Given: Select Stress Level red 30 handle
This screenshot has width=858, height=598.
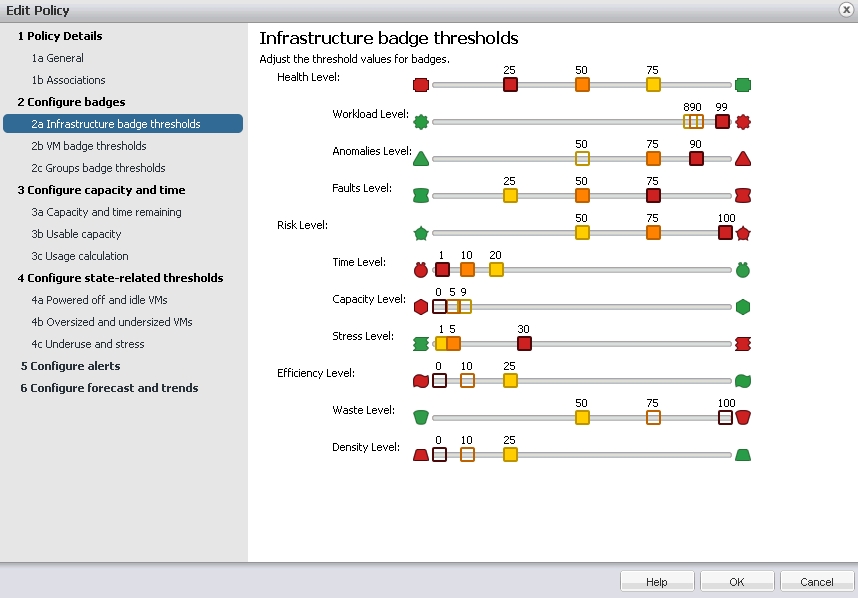Looking at the screenshot, I should [524, 344].
